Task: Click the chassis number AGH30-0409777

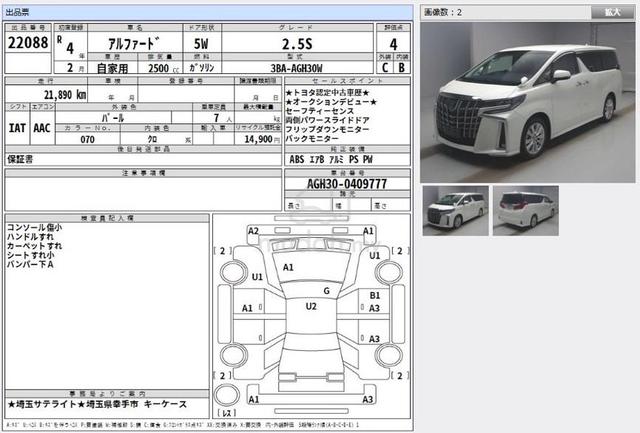Action: [x=347, y=184]
